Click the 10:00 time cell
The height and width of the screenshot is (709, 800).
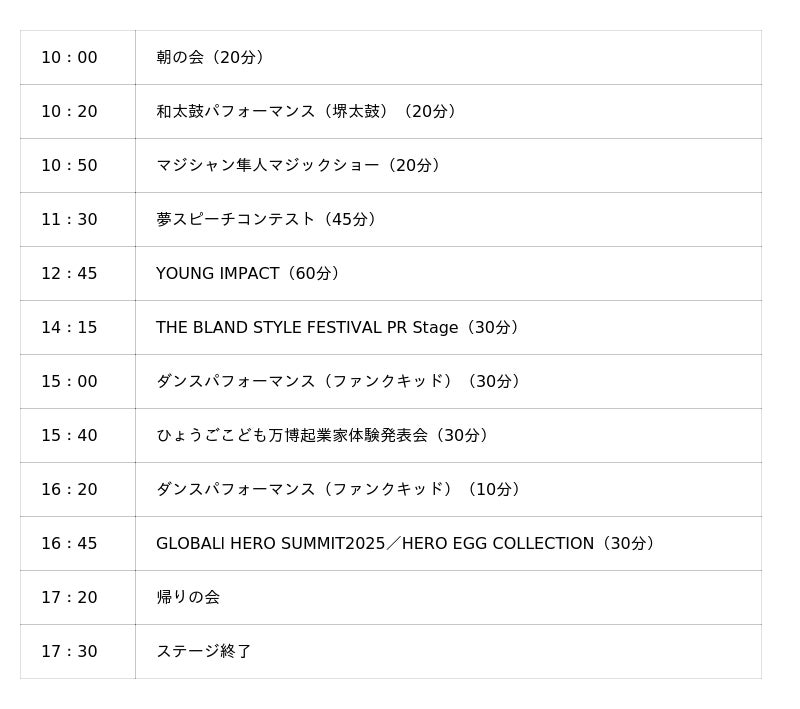coord(69,58)
